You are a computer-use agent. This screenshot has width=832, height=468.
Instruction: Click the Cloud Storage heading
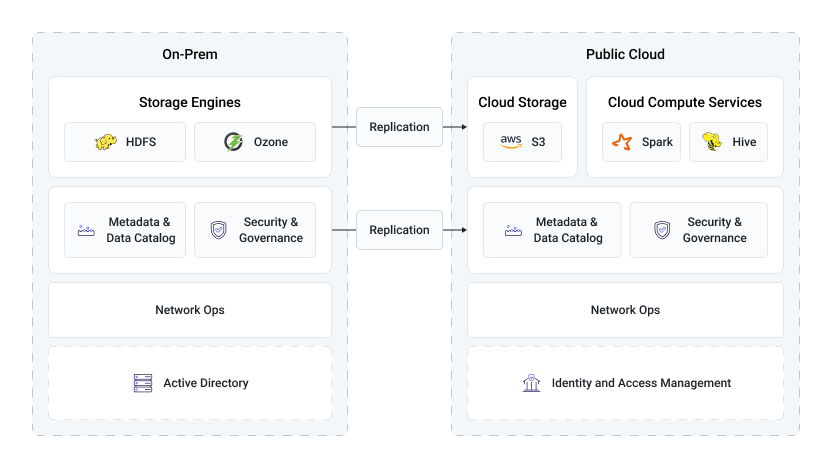click(522, 102)
